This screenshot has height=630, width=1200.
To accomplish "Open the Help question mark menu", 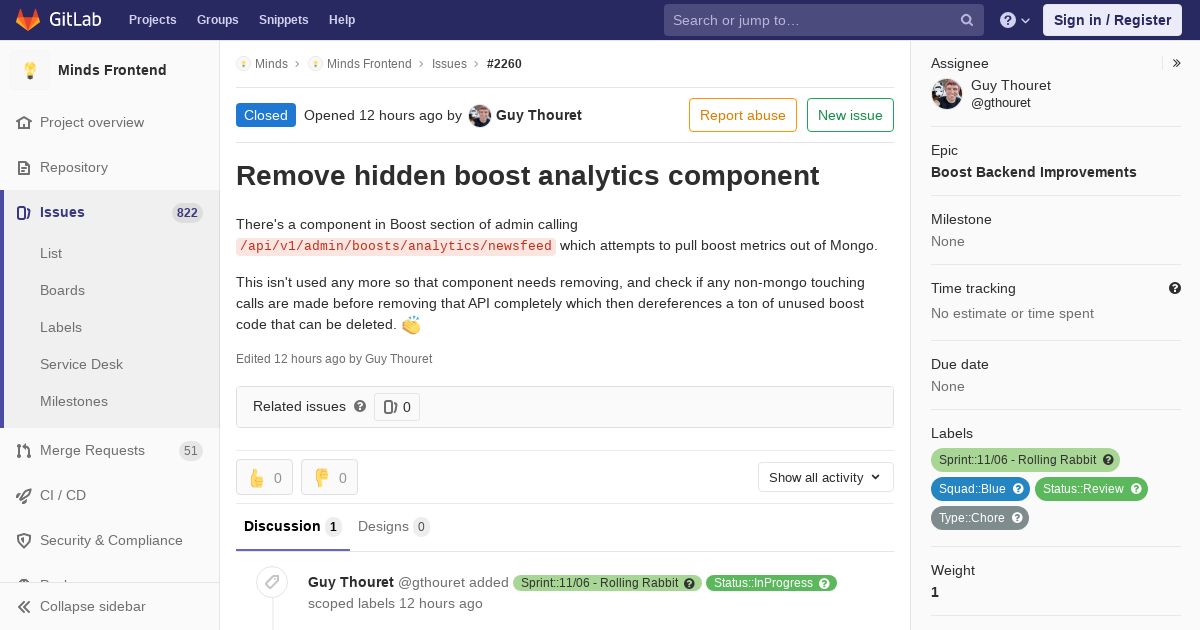I will (1015, 20).
